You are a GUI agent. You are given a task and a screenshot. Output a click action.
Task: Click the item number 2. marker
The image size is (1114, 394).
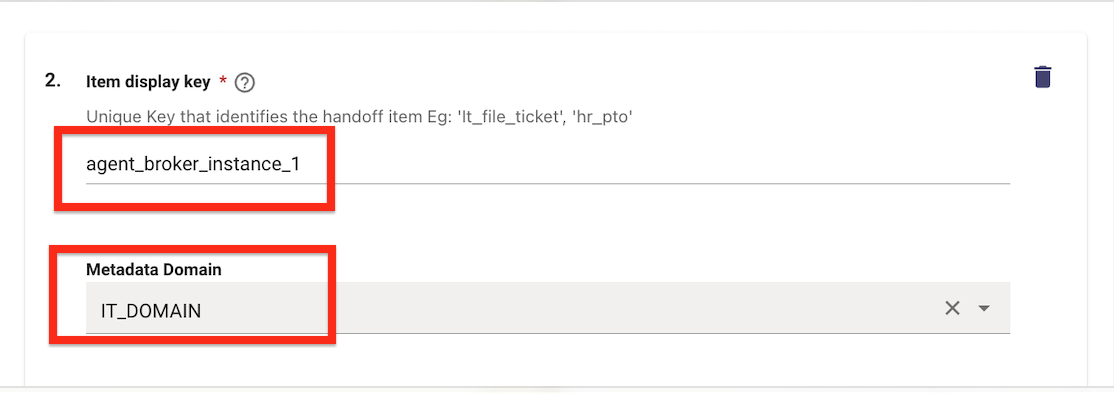tap(53, 80)
